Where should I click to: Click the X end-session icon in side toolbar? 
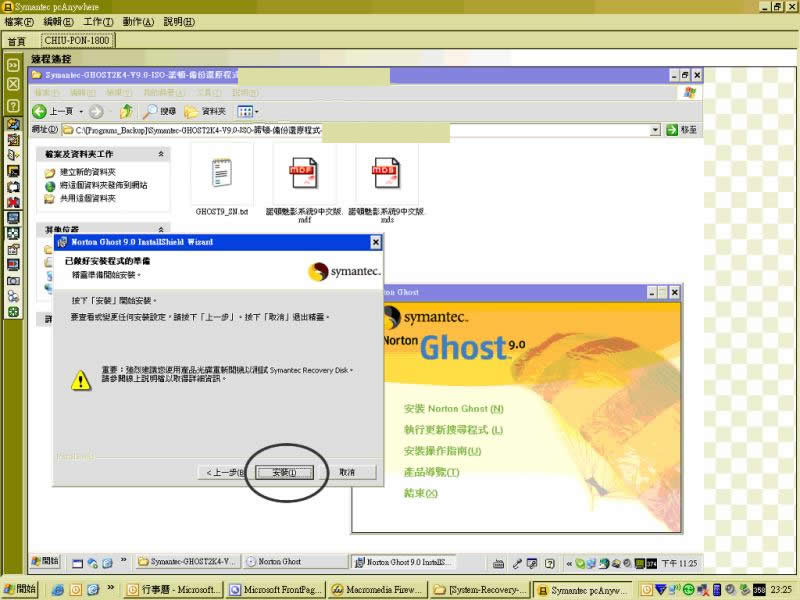(x=13, y=84)
